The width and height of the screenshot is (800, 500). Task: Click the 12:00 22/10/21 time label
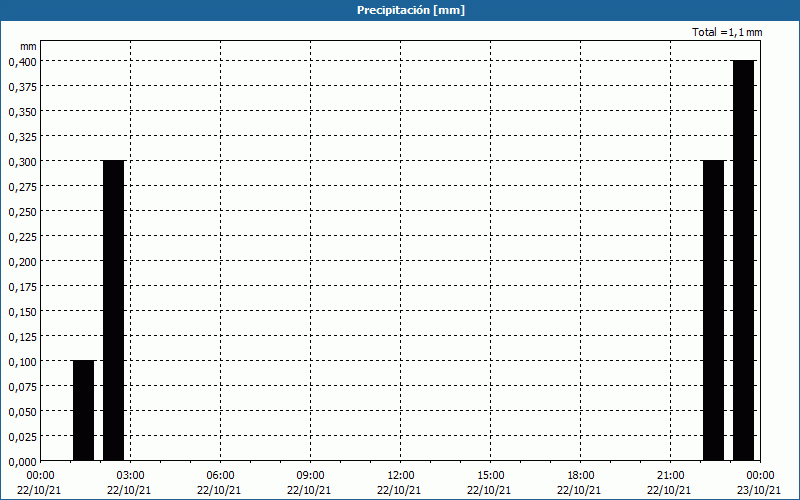pyautogui.click(x=399, y=483)
